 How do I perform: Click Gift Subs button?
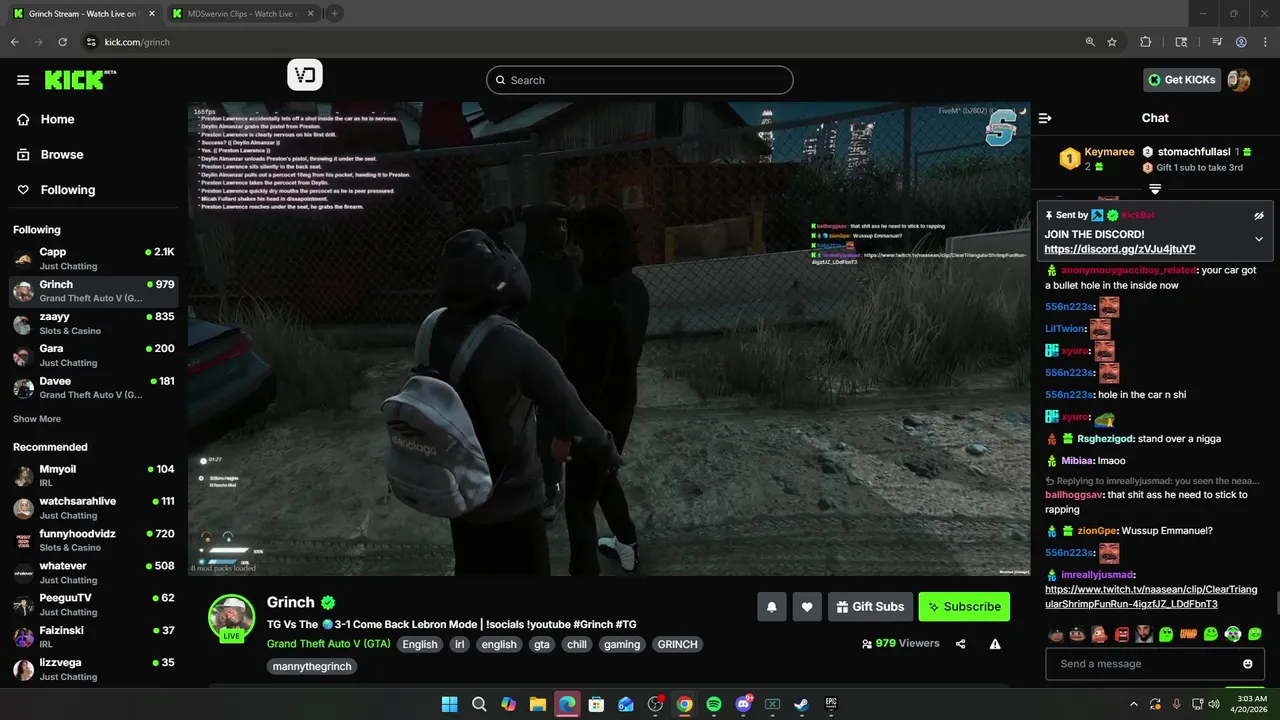pyautogui.click(x=870, y=606)
